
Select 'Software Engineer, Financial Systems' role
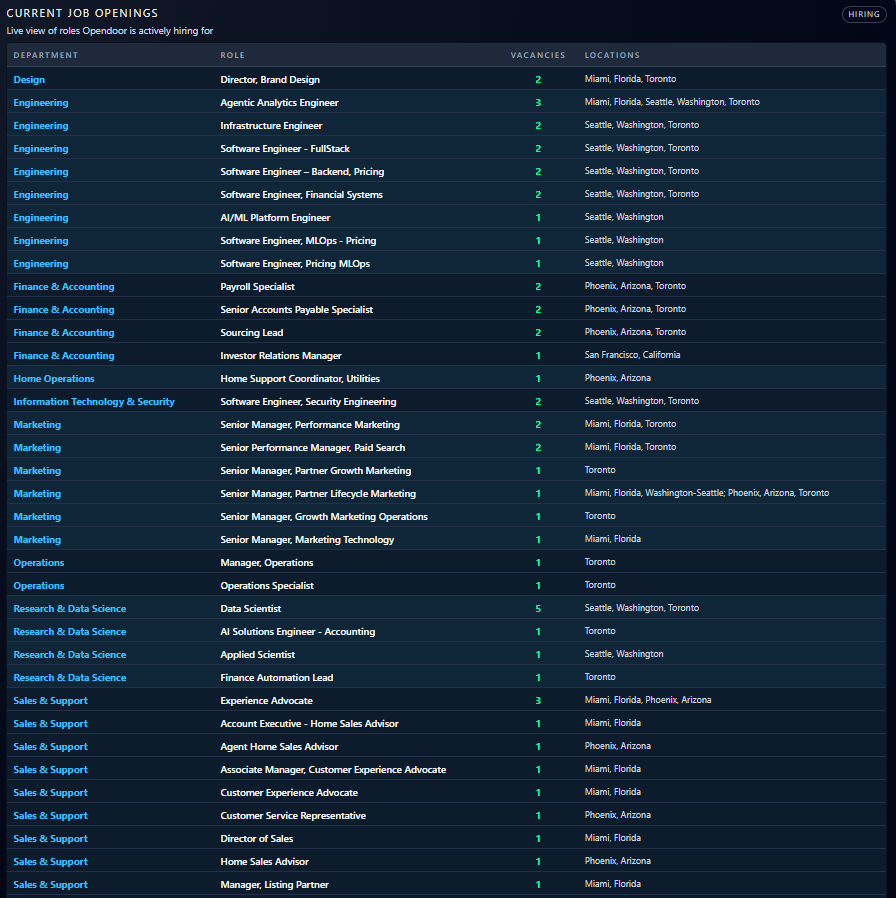coord(302,195)
